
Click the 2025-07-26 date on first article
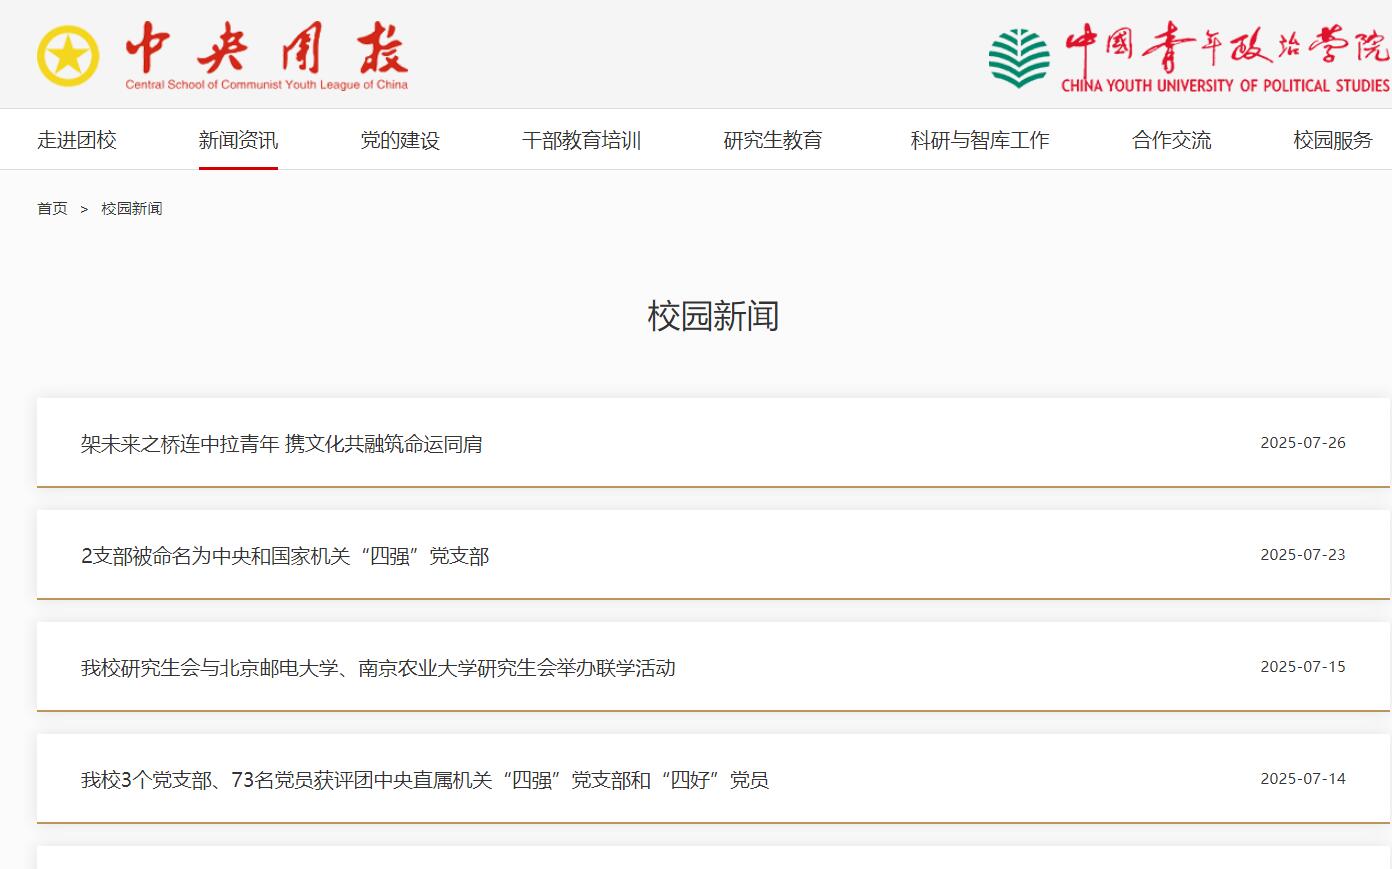point(1302,443)
